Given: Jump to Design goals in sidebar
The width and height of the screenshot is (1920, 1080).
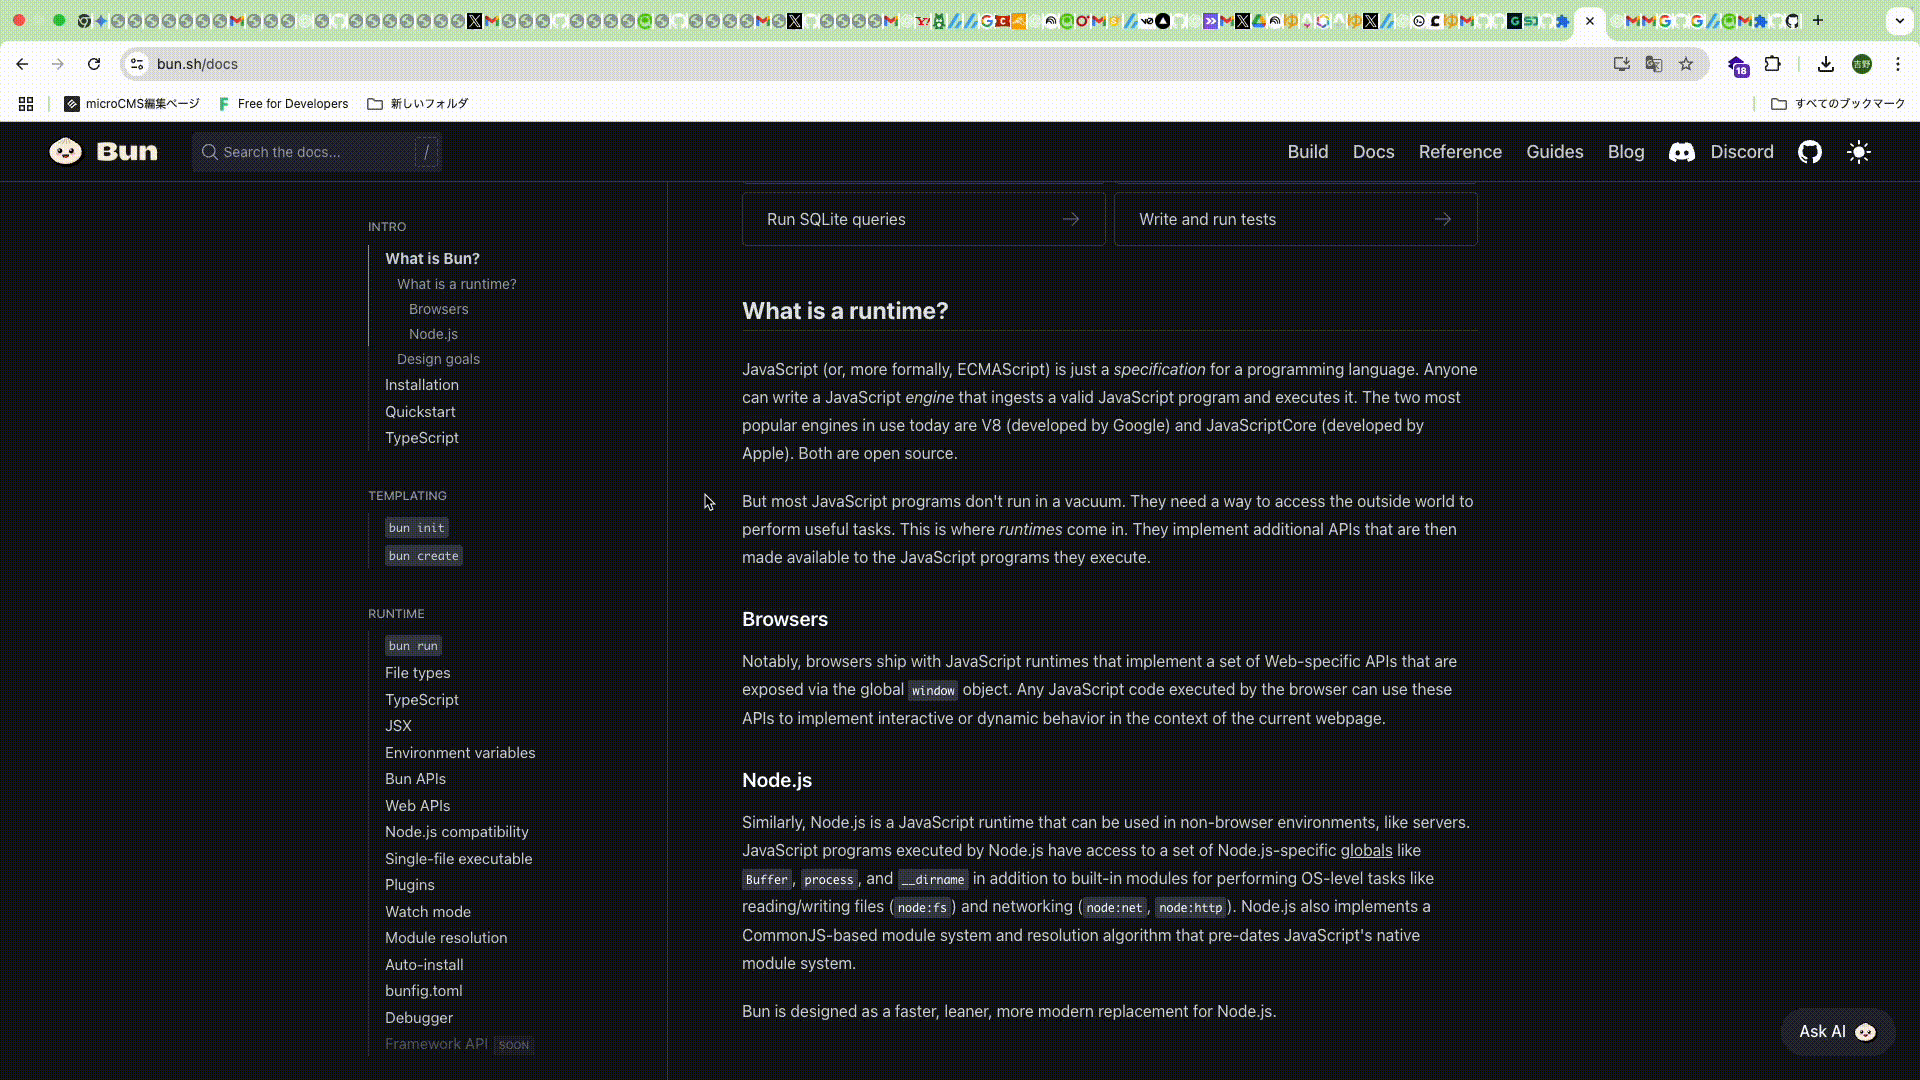Looking at the screenshot, I should (x=438, y=359).
